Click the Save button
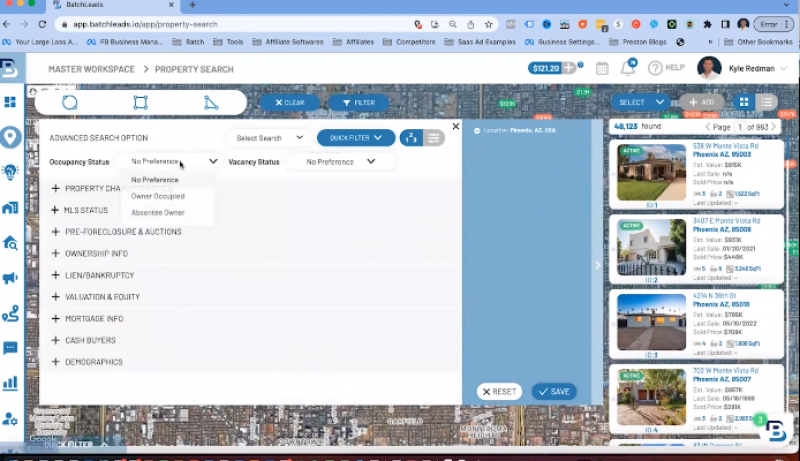This screenshot has height=461, width=800. click(x=554, y=392)
